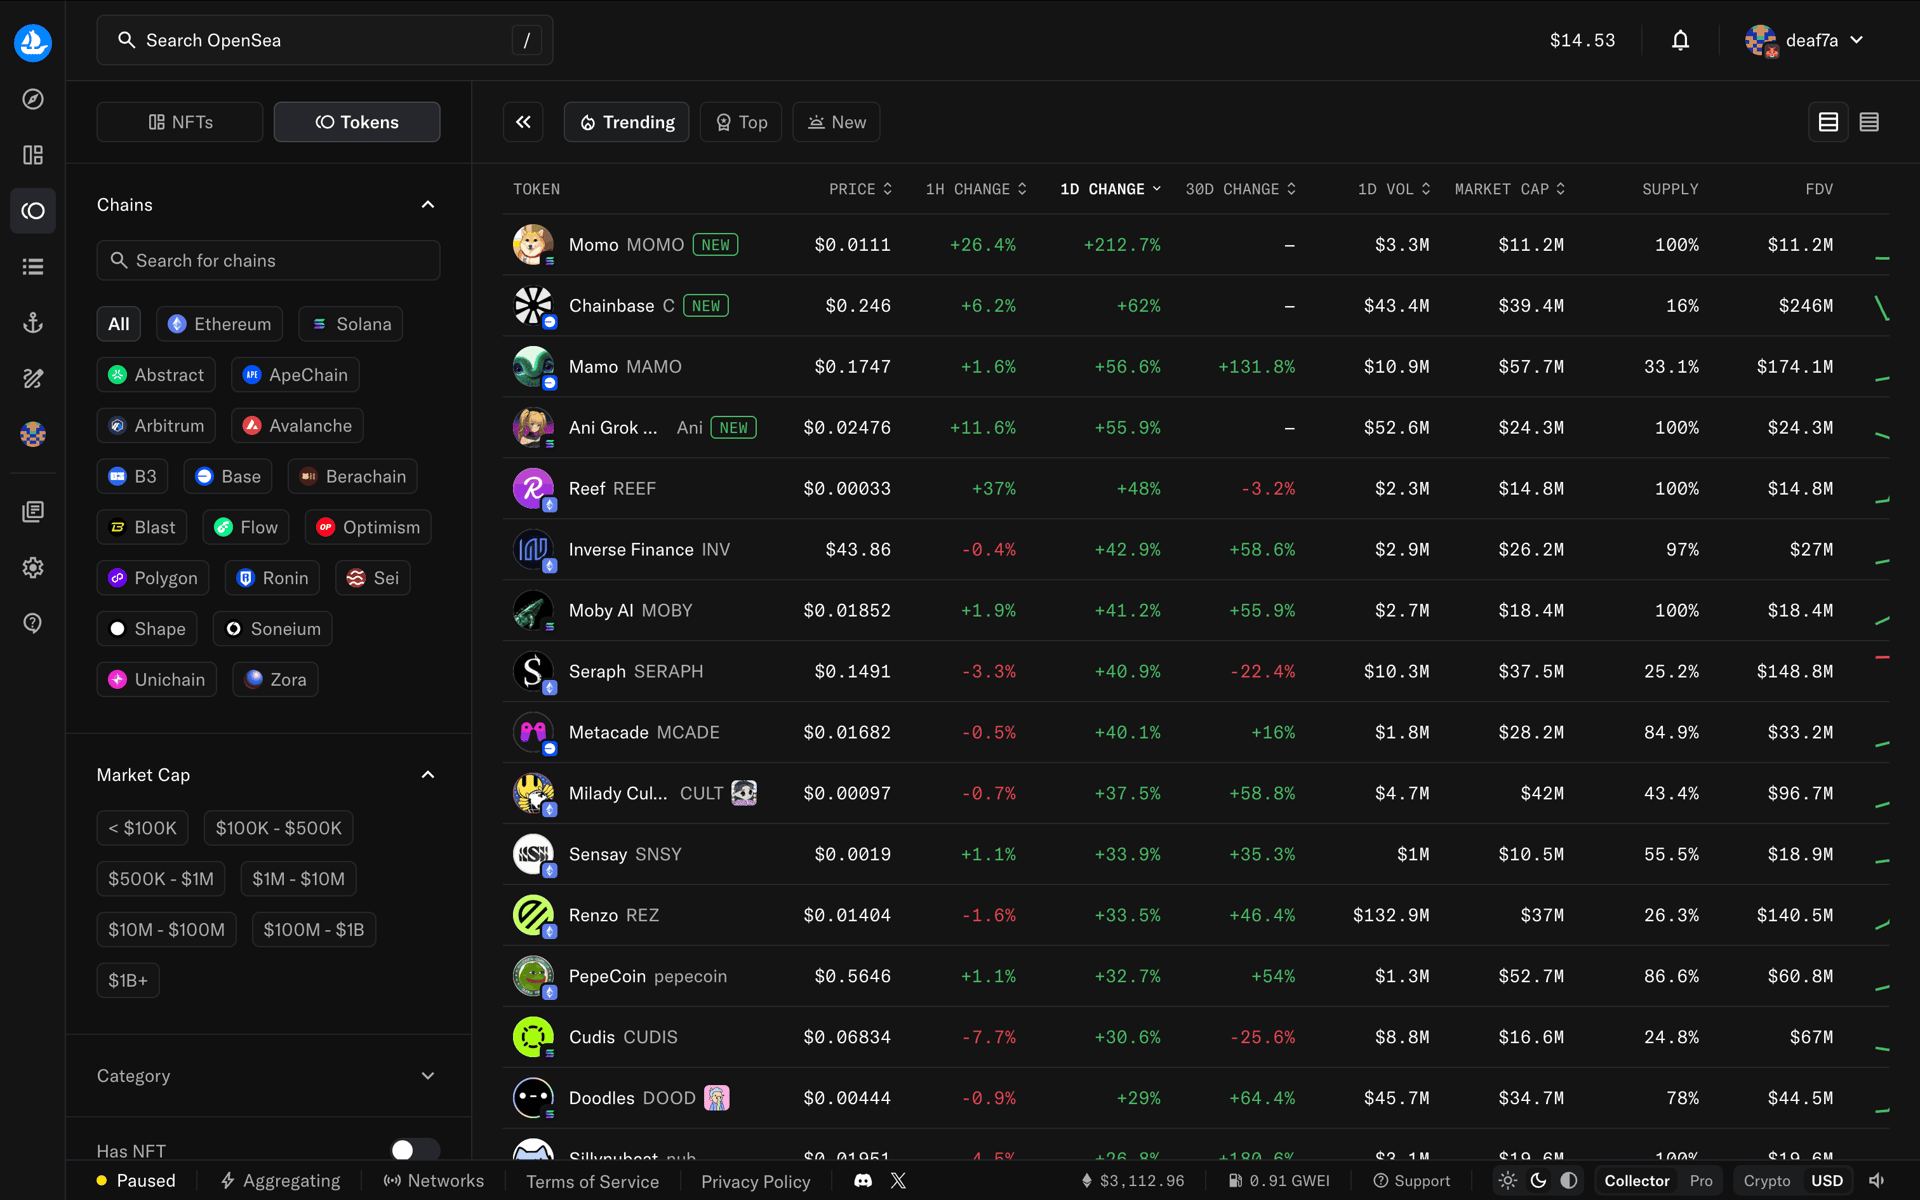Open the Discover compass icon in sidebar
1920x1200 pixels.
(33, 99)
